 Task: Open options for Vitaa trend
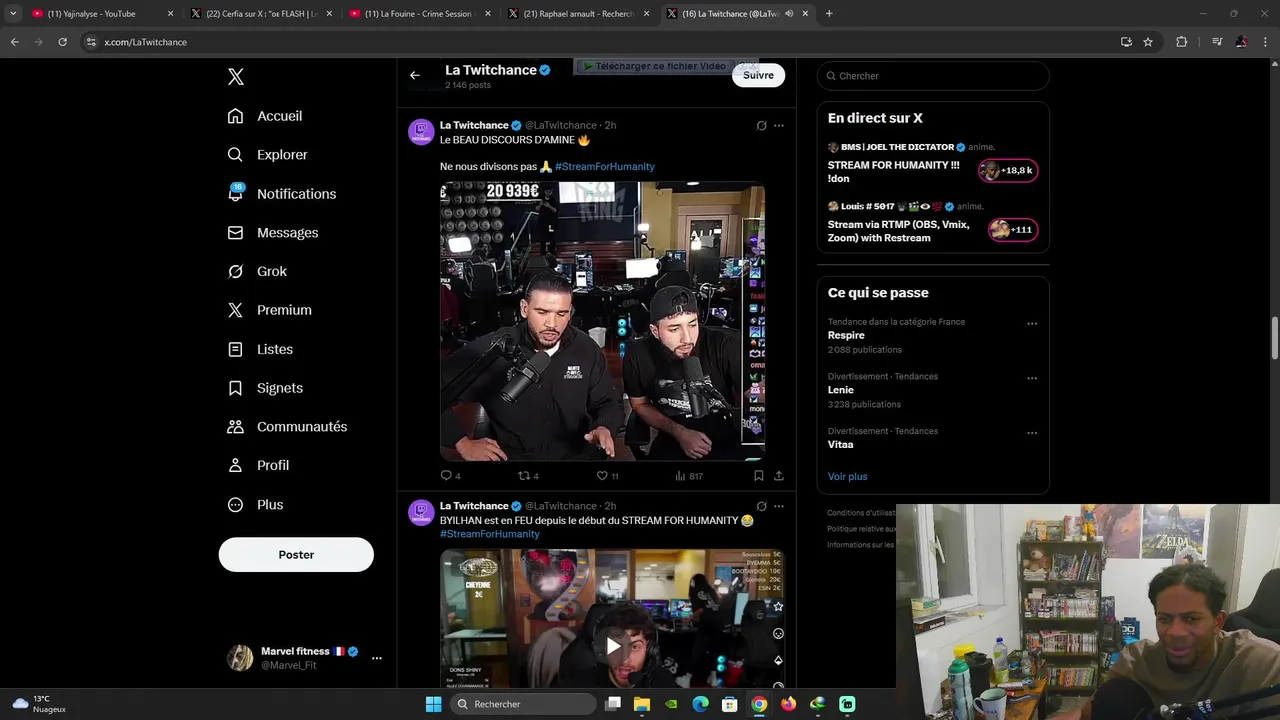click(x=1032, y=433)
